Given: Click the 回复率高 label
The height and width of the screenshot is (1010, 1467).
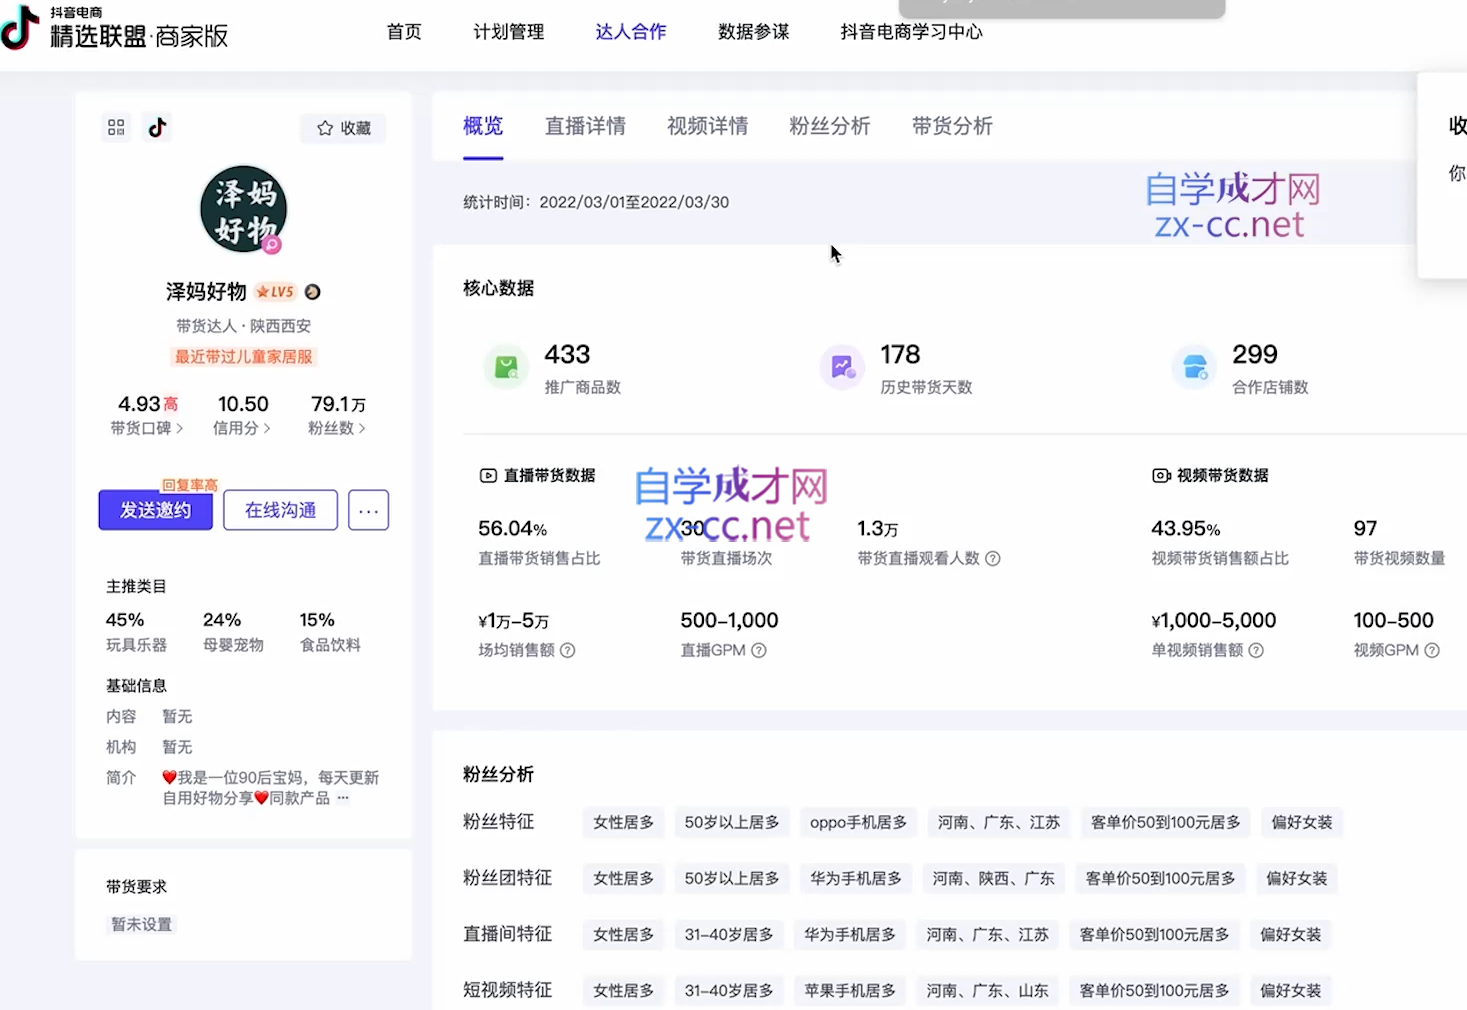Looking at the screenshot, I should (190, 485).
